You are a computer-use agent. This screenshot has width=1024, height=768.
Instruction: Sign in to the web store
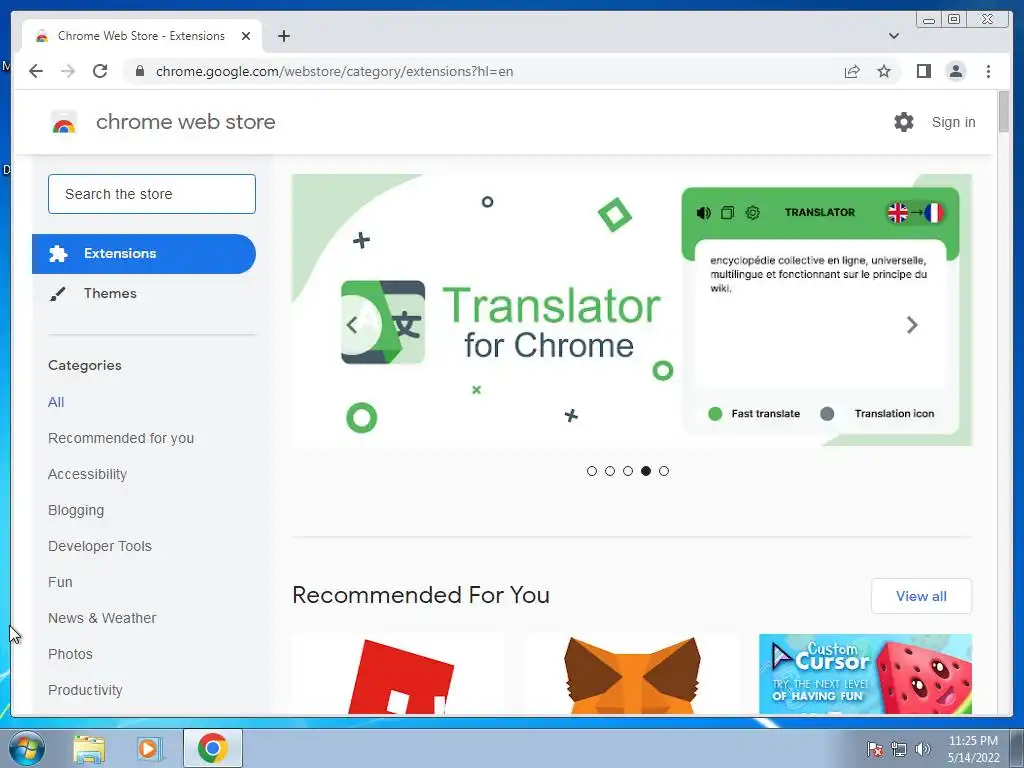(x=953, y=122)
